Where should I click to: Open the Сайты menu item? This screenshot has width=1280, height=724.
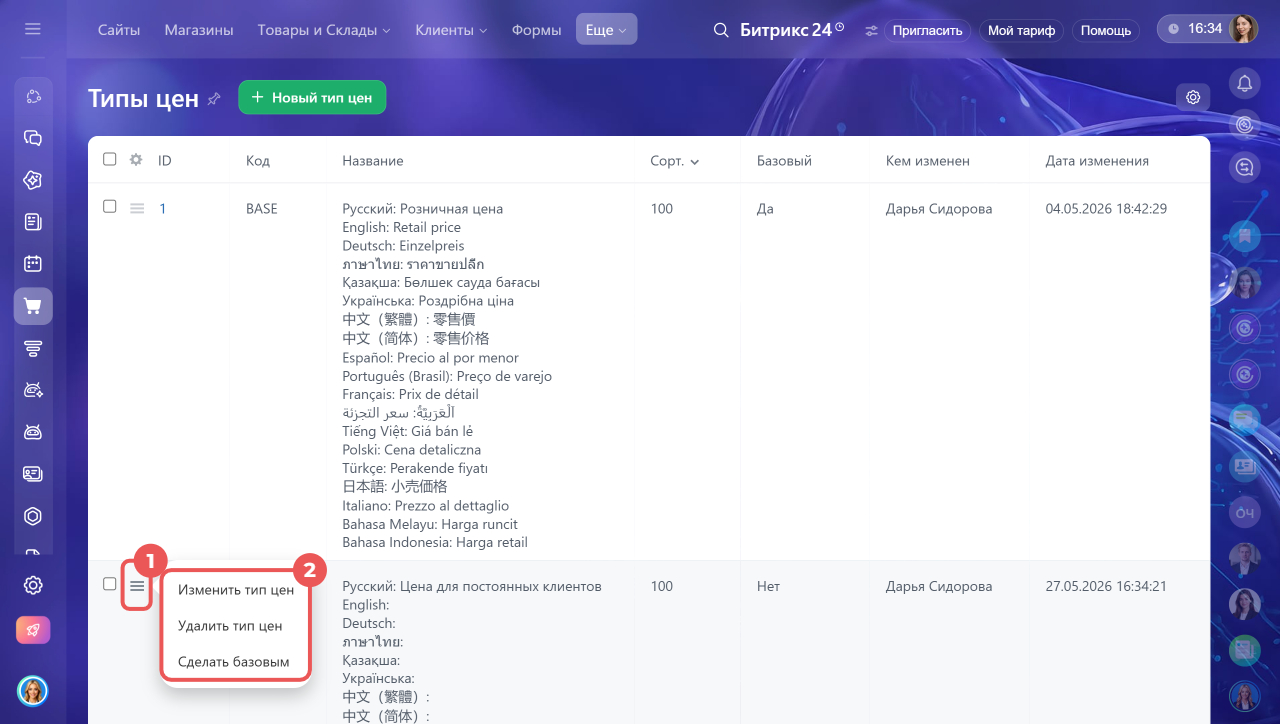(x=119, y=30)
